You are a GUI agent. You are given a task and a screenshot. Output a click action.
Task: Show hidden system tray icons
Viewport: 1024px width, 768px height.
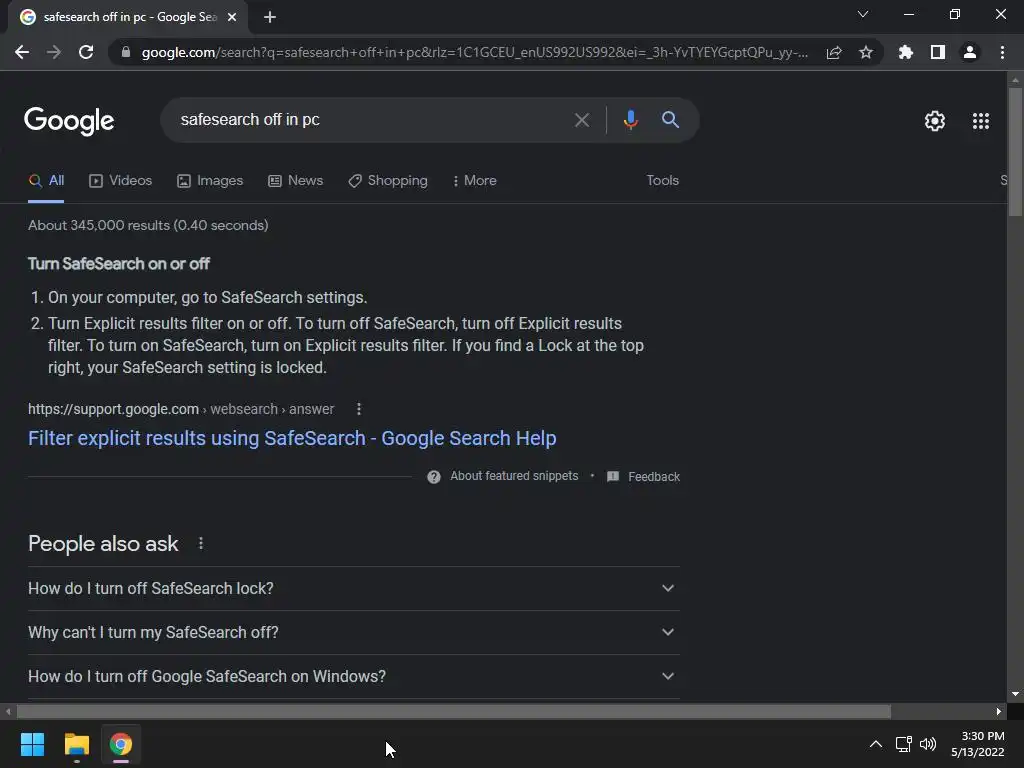click(x=876, y=744)
